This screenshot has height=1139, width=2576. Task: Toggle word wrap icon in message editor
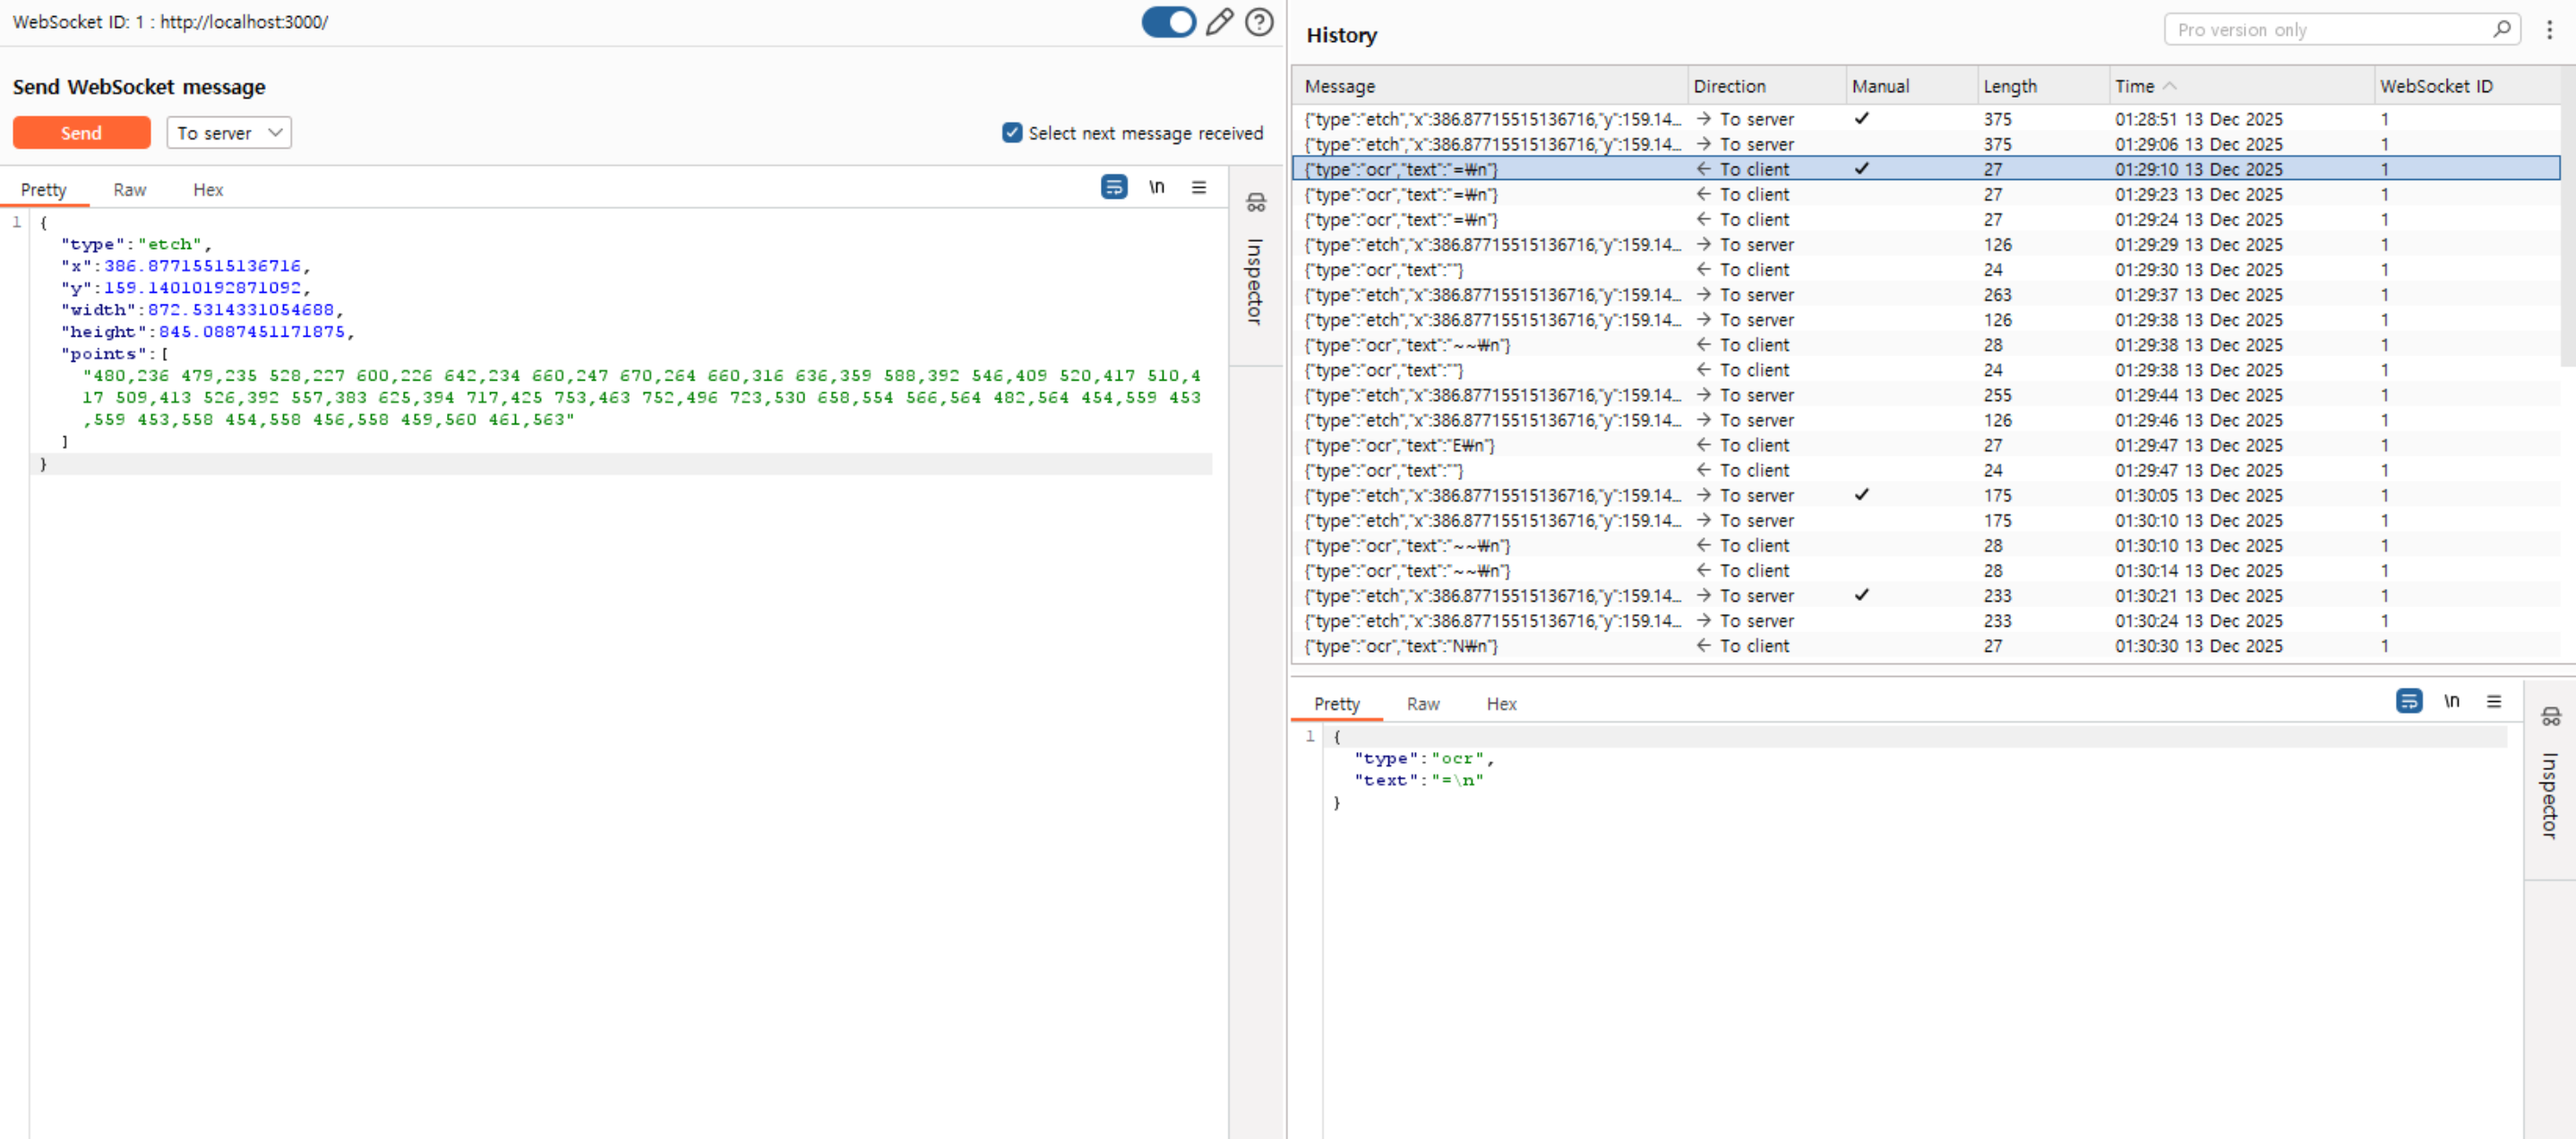1114,187
